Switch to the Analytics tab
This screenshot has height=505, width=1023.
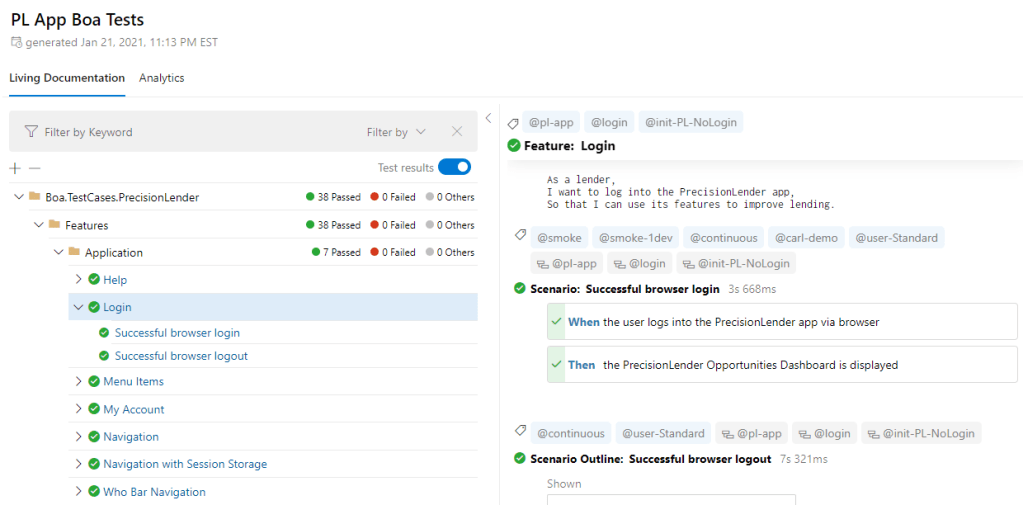[161, 78]
